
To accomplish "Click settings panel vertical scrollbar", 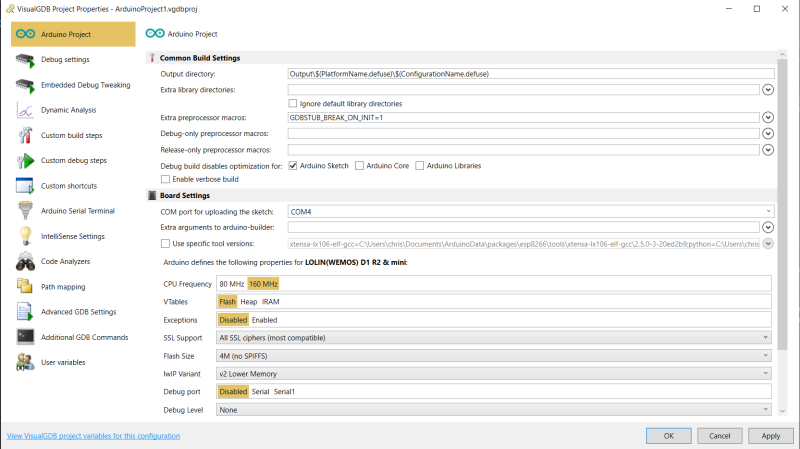I will (782, 204).
